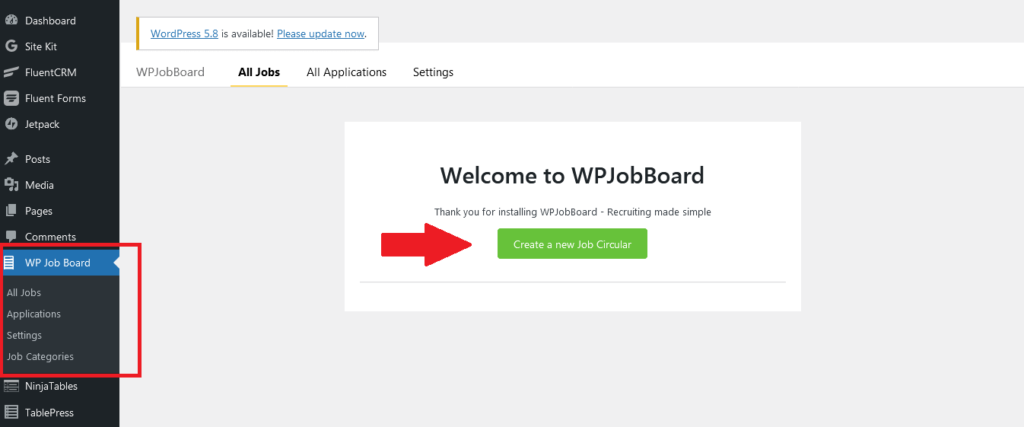Click the NinjaTables table icon
Image resolution: width=1024 pixels, height=427 pixels.
(x=10, y=387)
